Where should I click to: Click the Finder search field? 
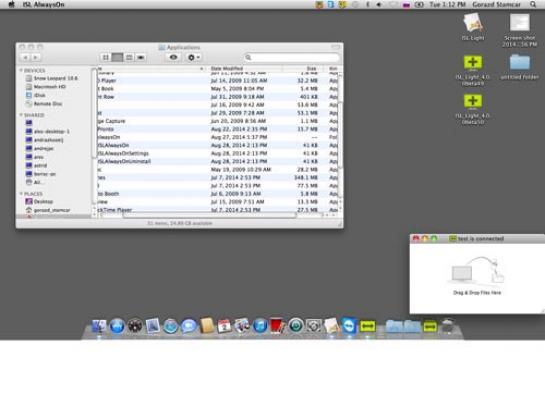(292, 57)
